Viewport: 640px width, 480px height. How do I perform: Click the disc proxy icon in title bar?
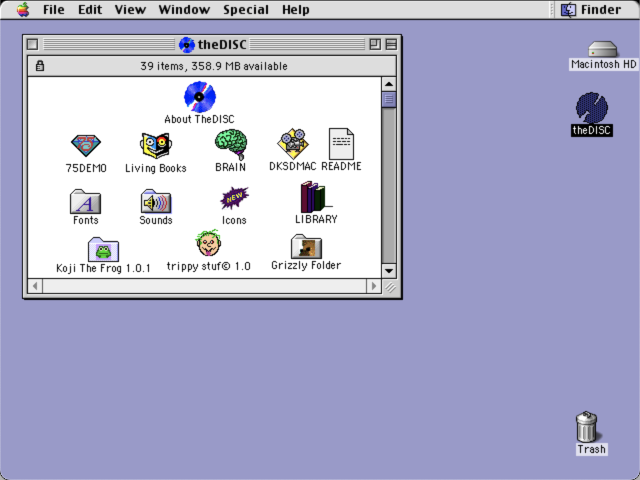(x=187, y=44)
